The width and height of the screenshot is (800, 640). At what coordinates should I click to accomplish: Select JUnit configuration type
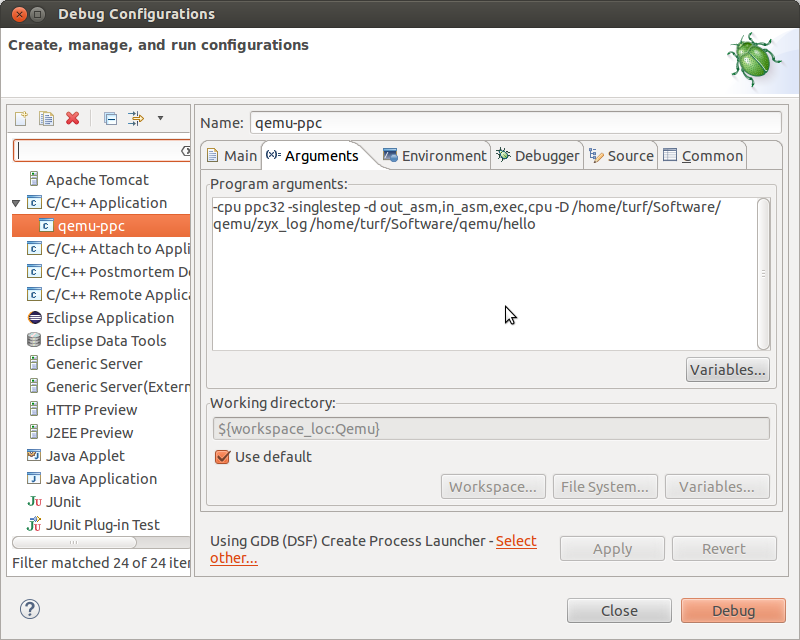tap(63, 502)
